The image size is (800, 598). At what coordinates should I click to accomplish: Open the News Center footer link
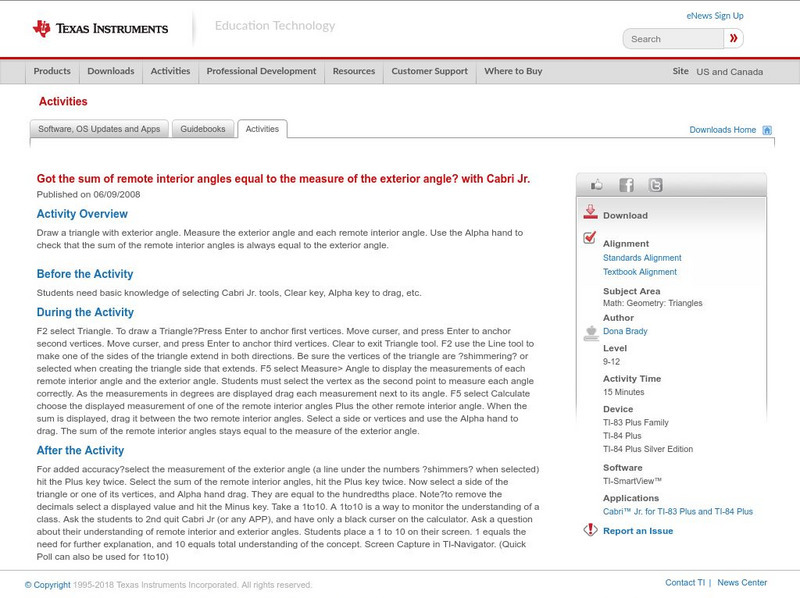tap(742, 582)
